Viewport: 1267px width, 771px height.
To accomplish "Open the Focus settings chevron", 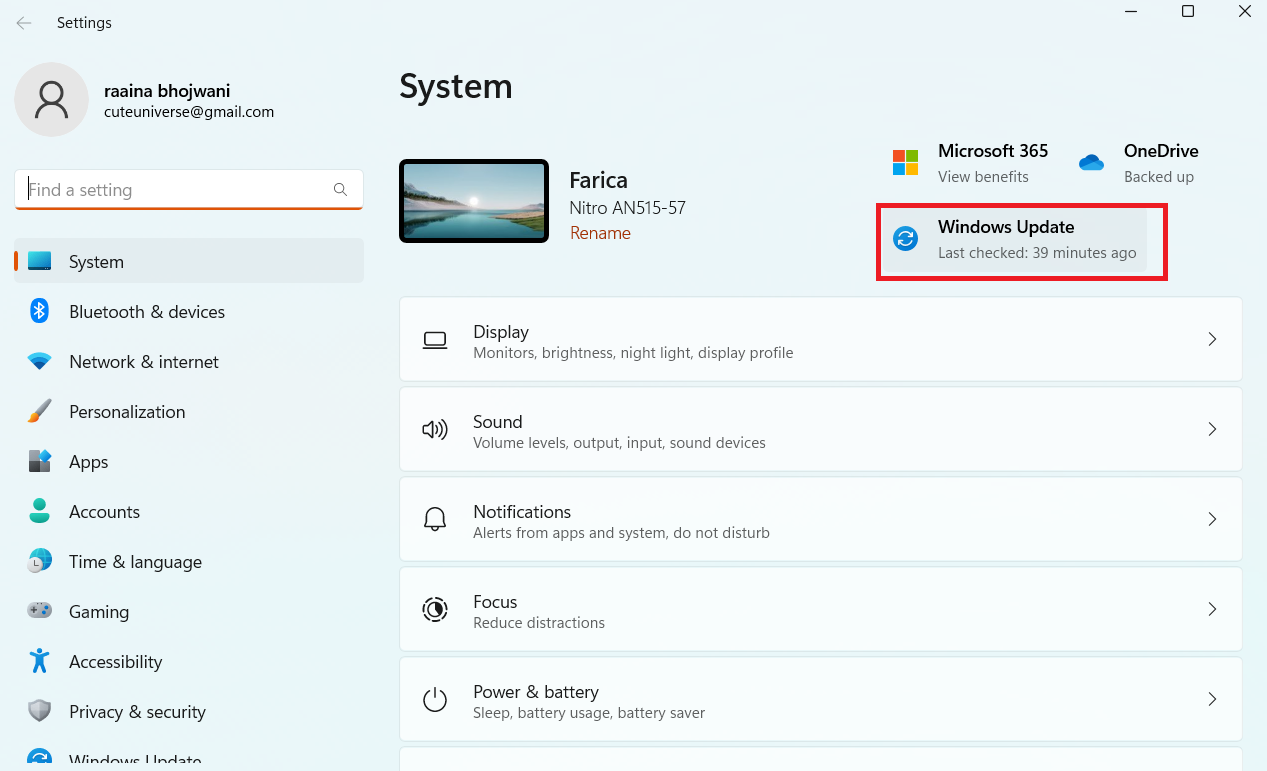I will pyautogui.click(x=1212, y=609).
